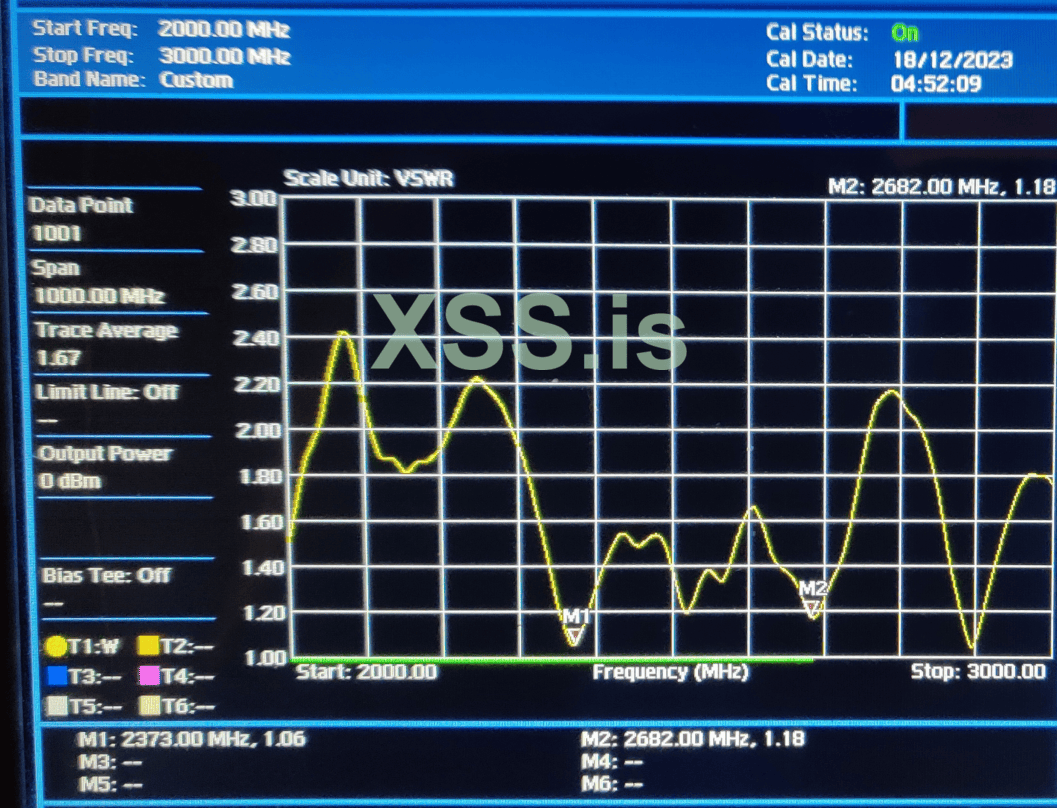
Task: Click the M2 marker triangle on trace
Action: click(813, 609)
